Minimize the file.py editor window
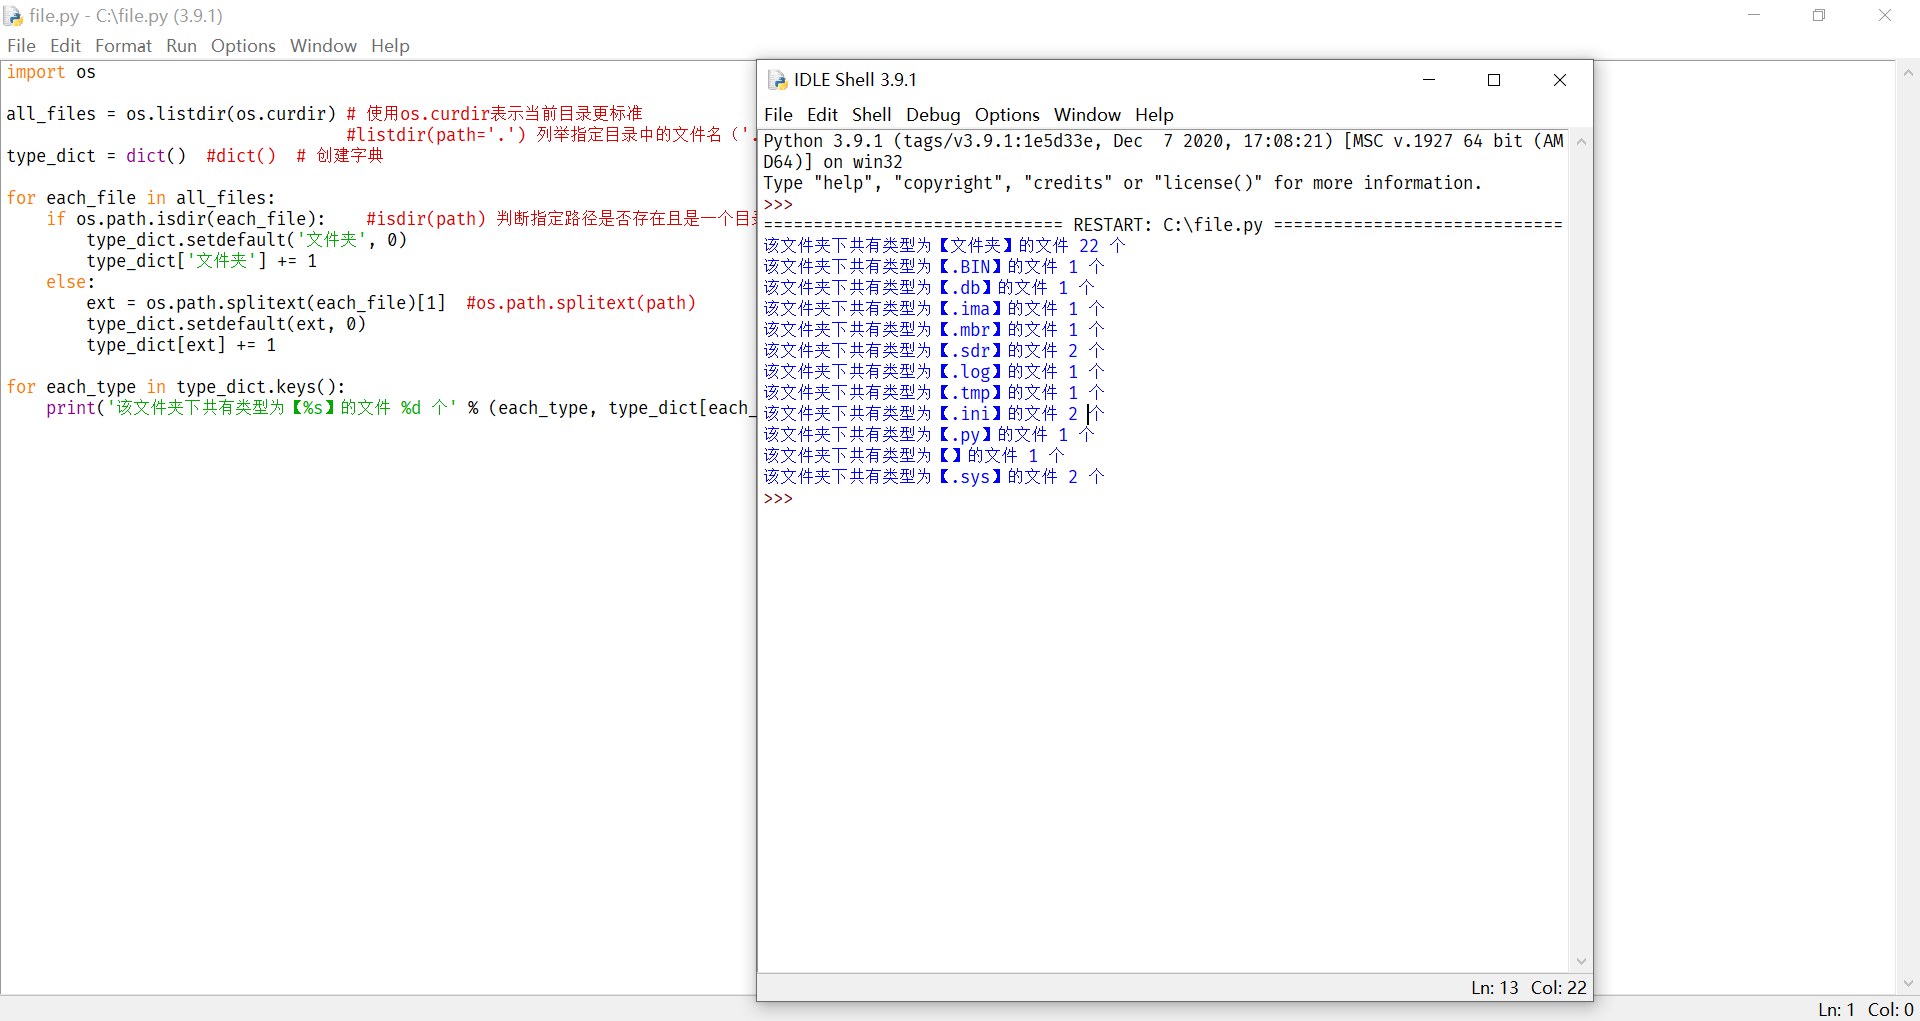Viewport: 1920px width, 1021px height. [x=1753, y=15]
